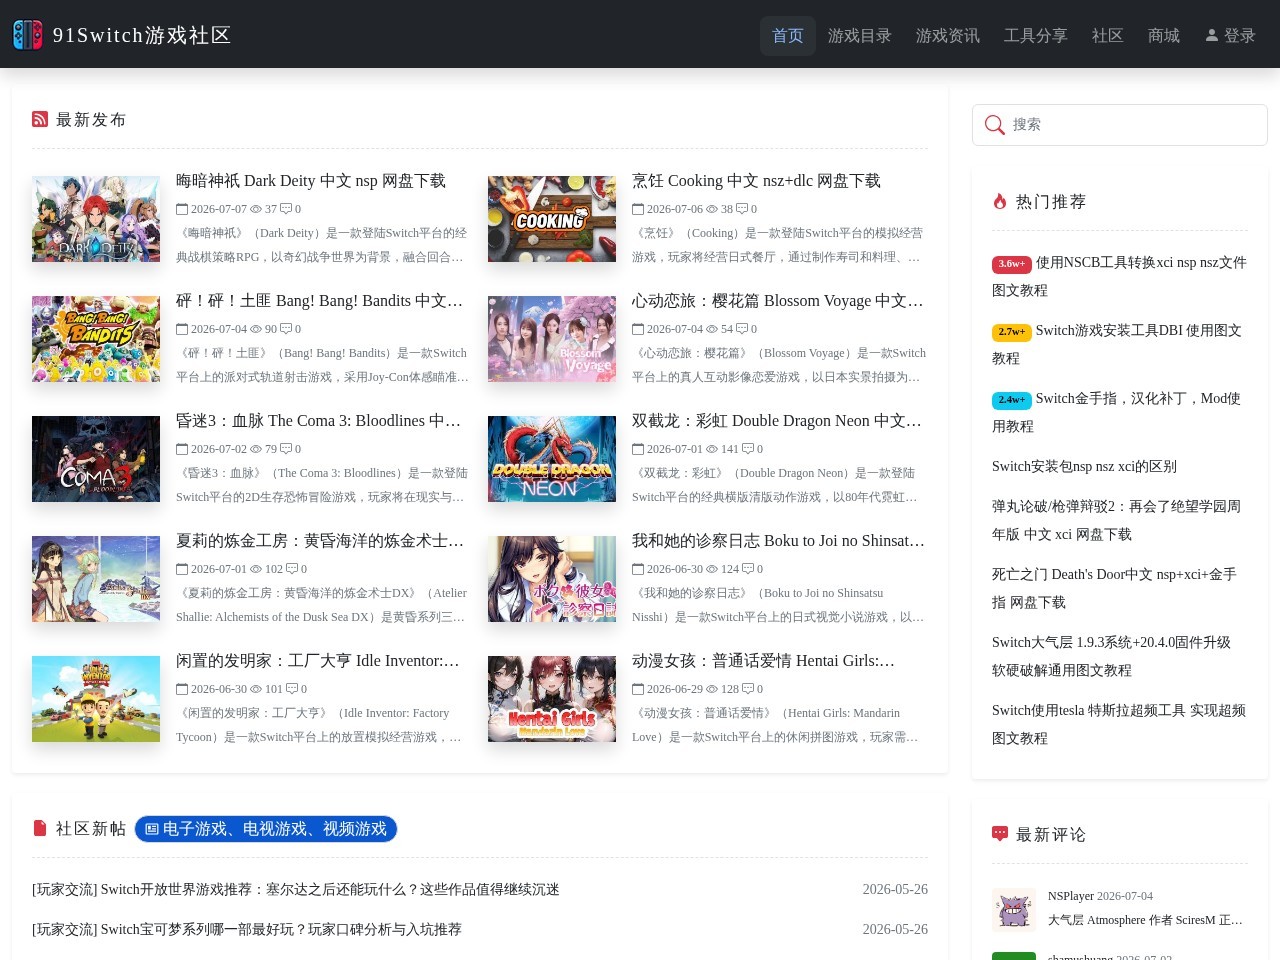Open 昏迷3：血脉 title link
This screenshot has height=960, width=1280.
(319, 421)
